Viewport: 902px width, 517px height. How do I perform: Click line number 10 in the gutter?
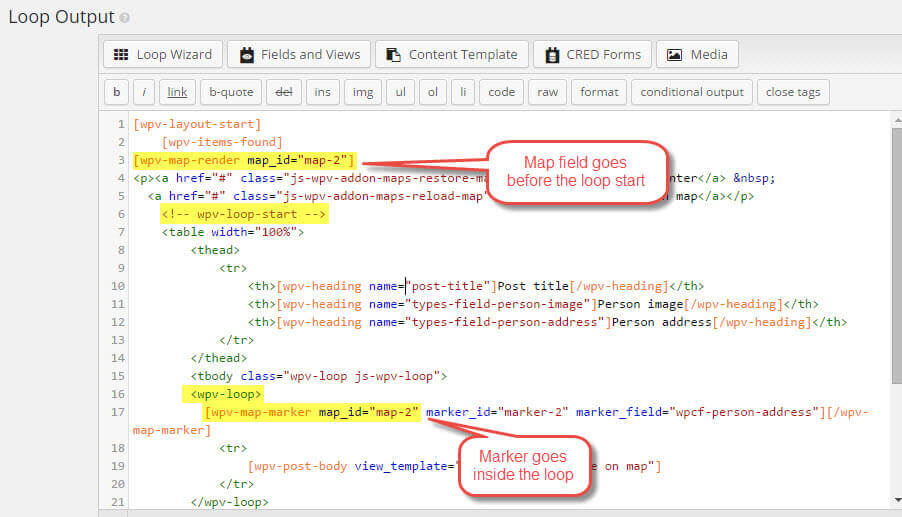117,286
